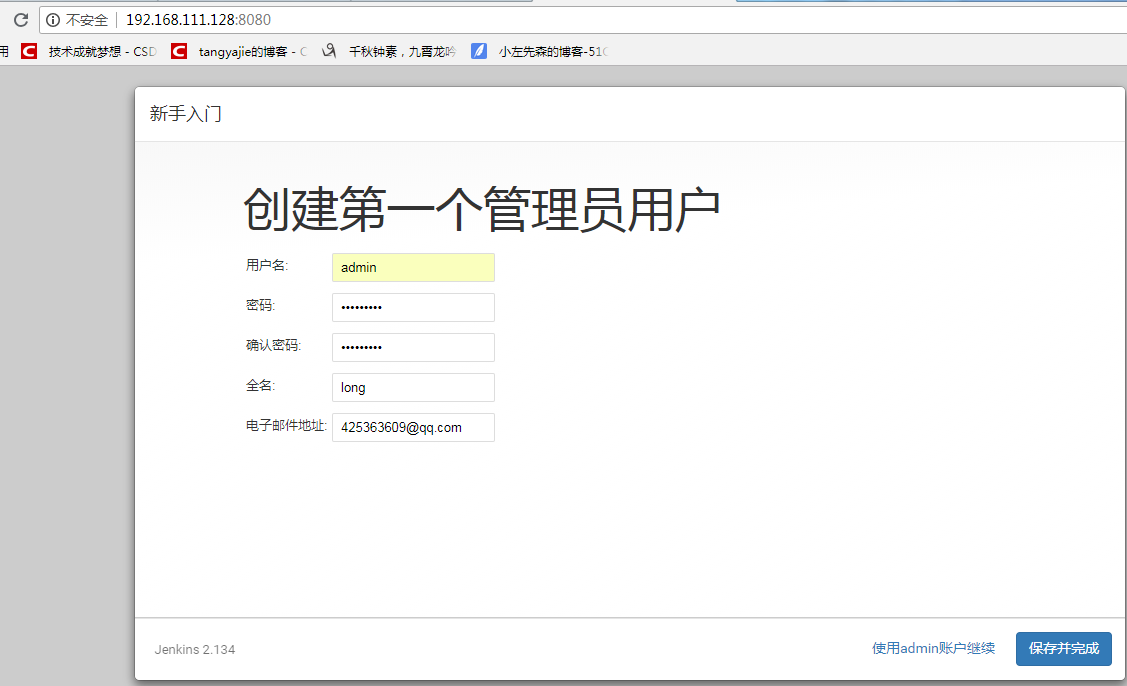The width and height of the screenshot is (1127, 686).
Task: Click the 全名 field containing long
Action: [413, 388]
